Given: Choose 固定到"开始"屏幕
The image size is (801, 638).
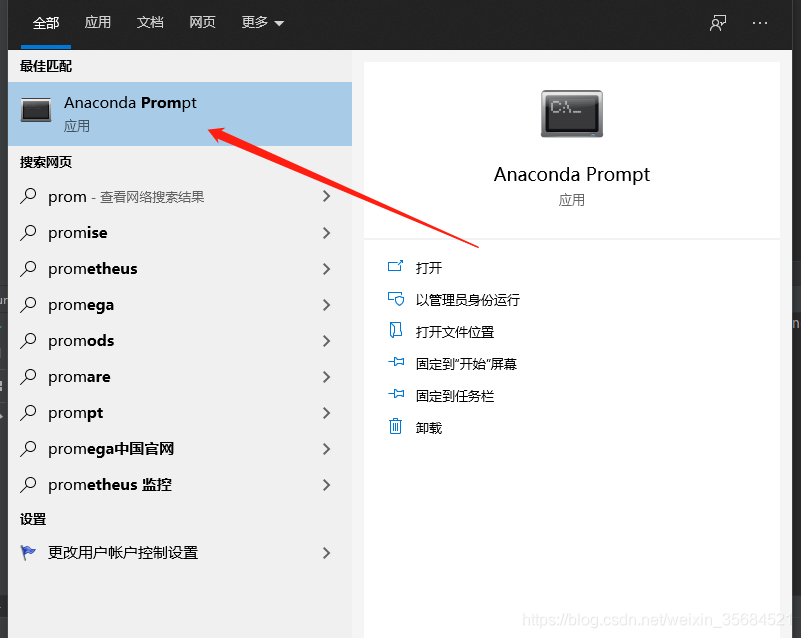Looking at the screenshot, I should pyautogui.click(x=466, y=364).
